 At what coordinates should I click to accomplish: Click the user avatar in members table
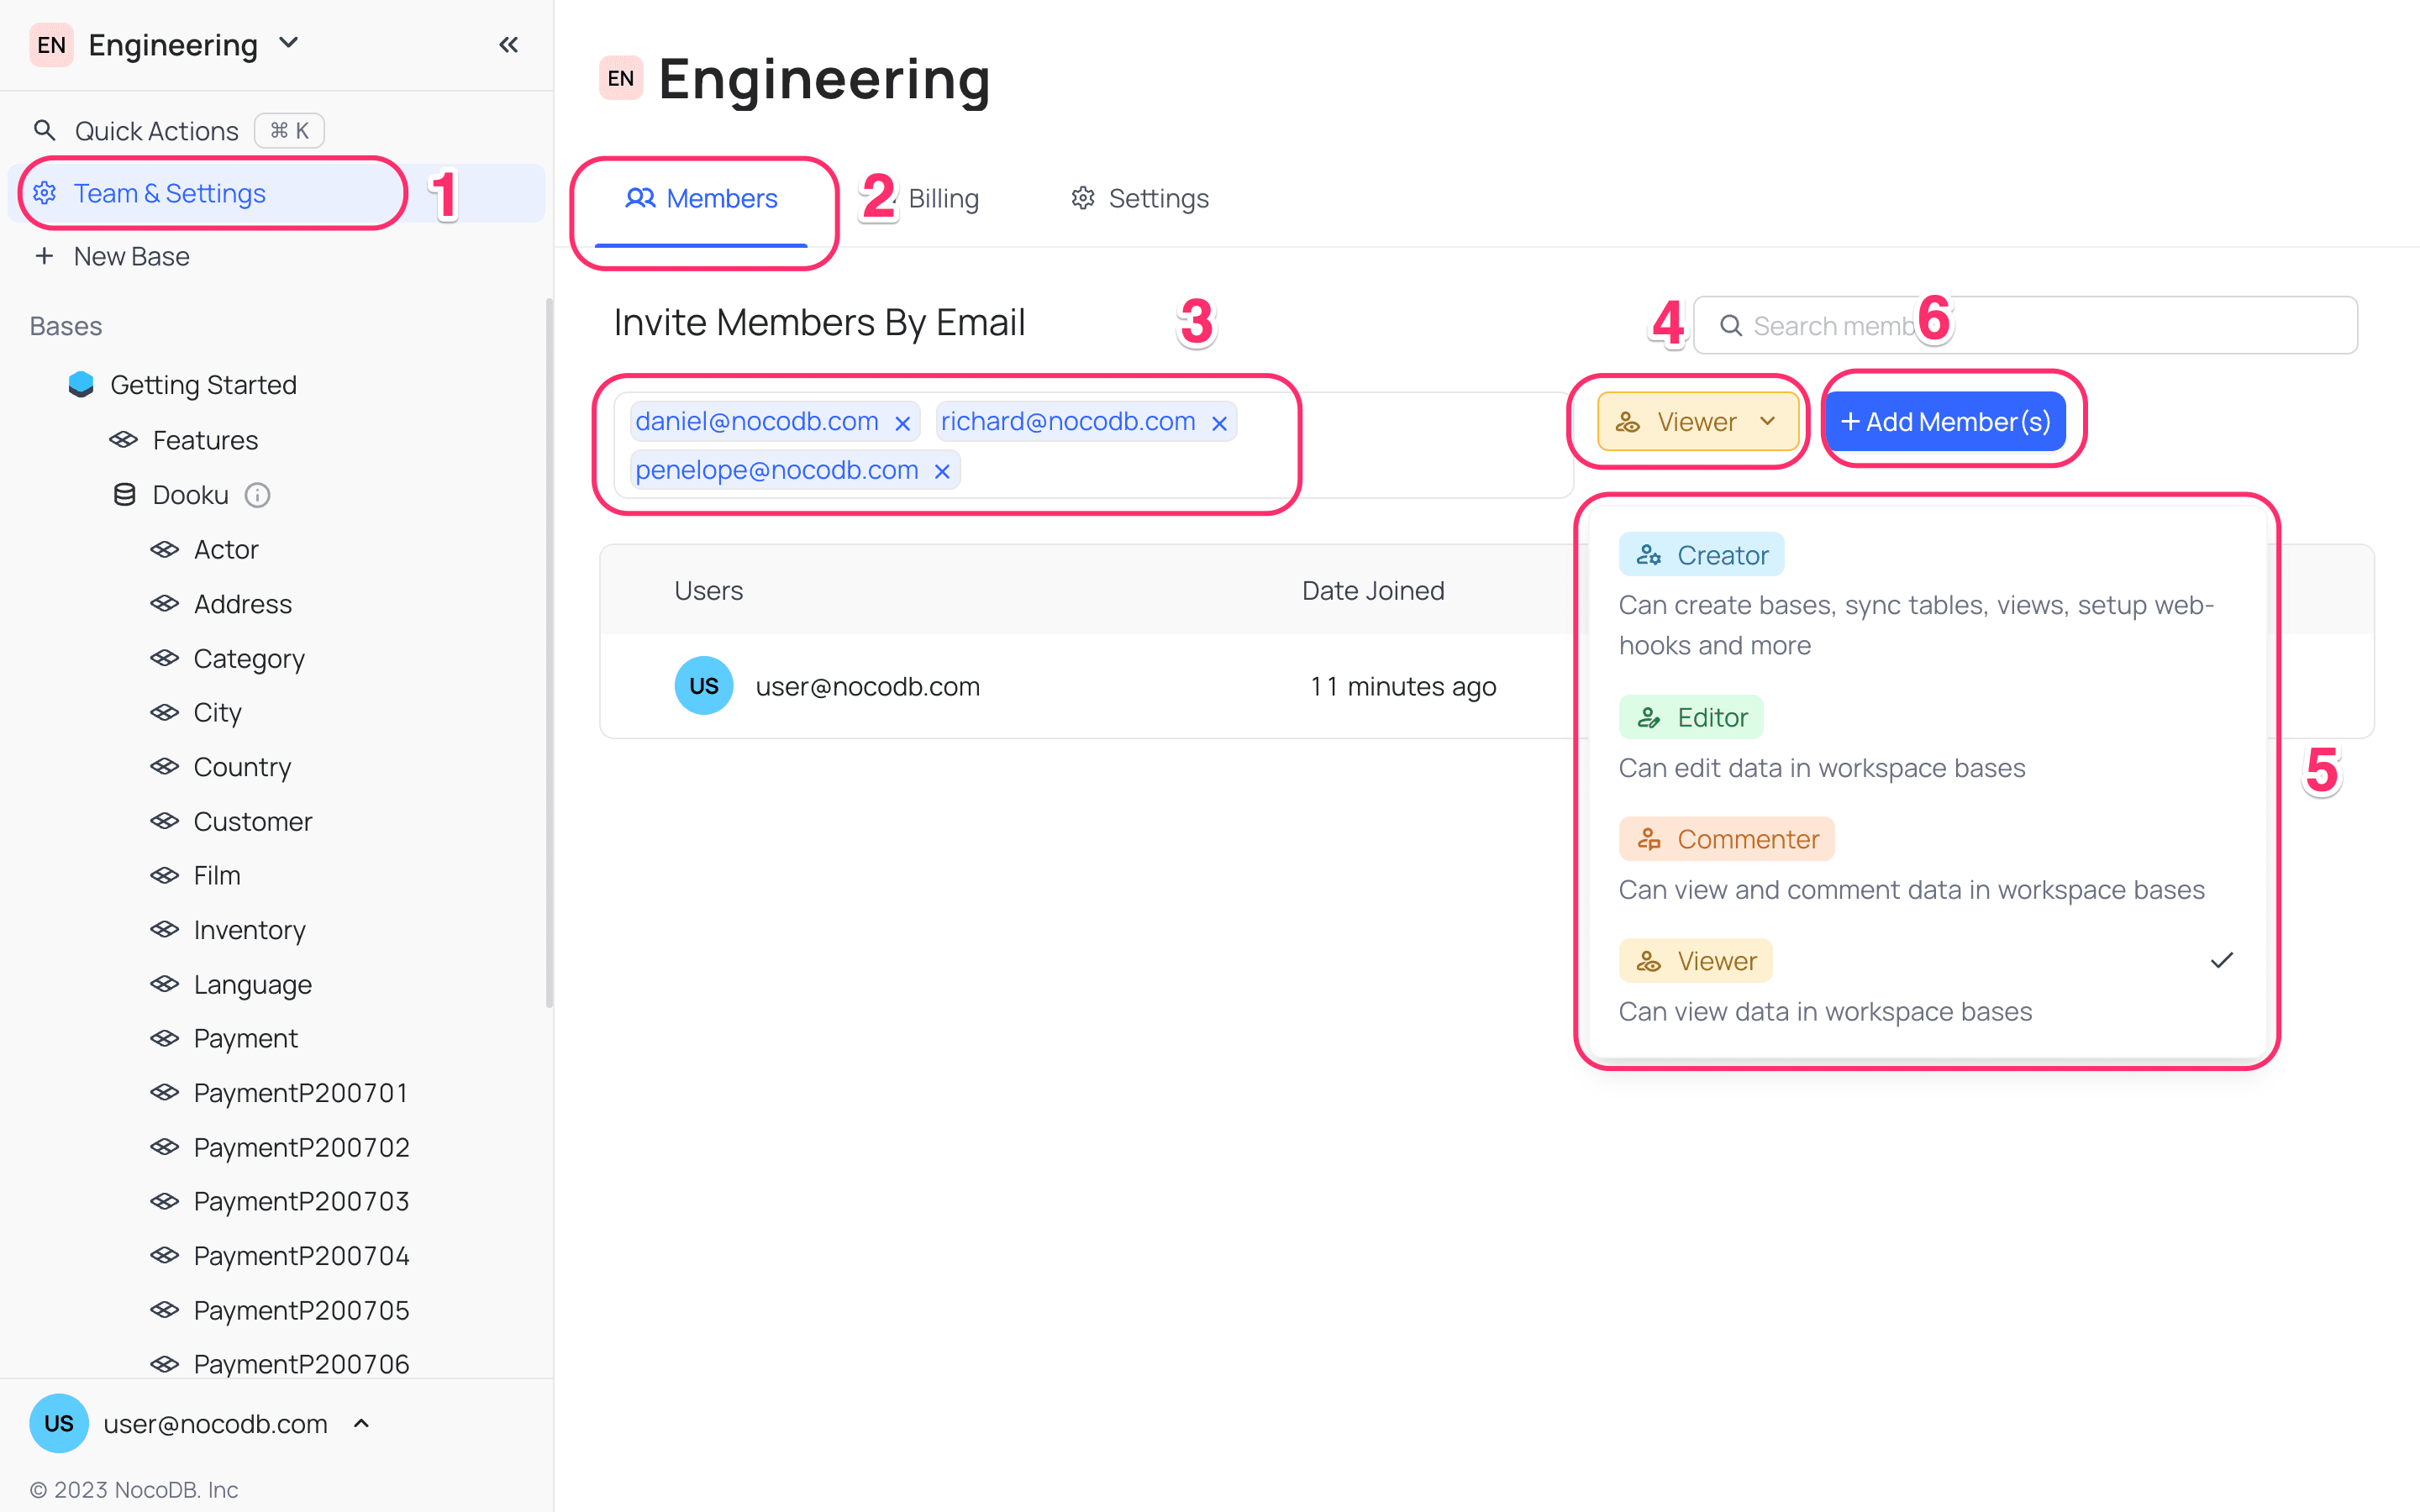click(x=703, y=686)
